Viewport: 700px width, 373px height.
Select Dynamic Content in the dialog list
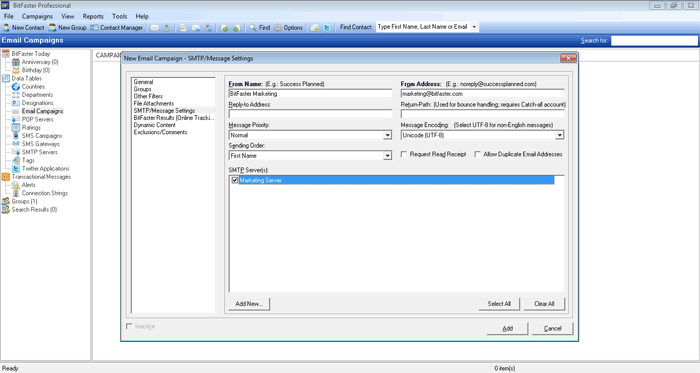(x=154, y=125)
